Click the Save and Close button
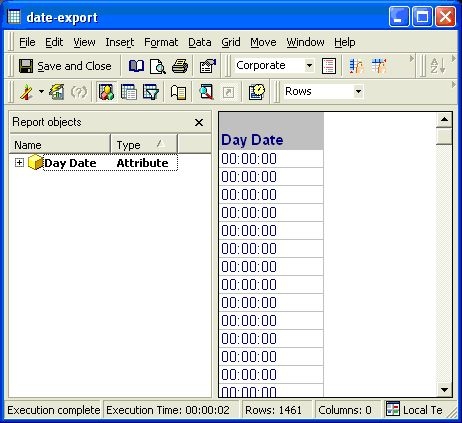 (65, 66)
